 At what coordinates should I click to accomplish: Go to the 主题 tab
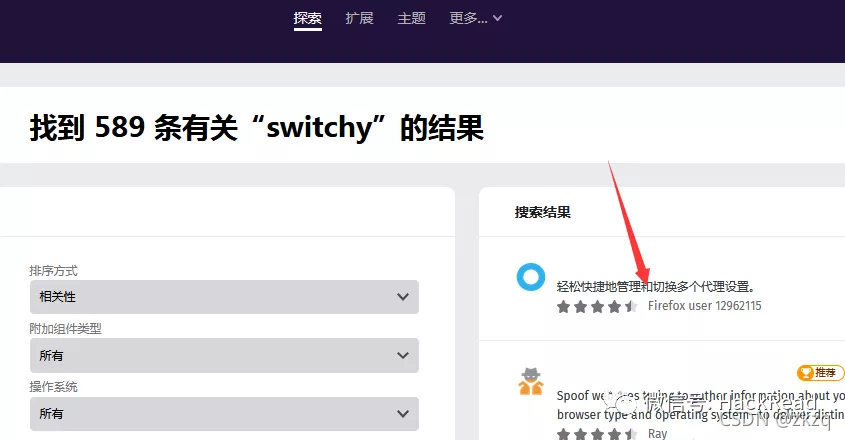tap(412, 18)
